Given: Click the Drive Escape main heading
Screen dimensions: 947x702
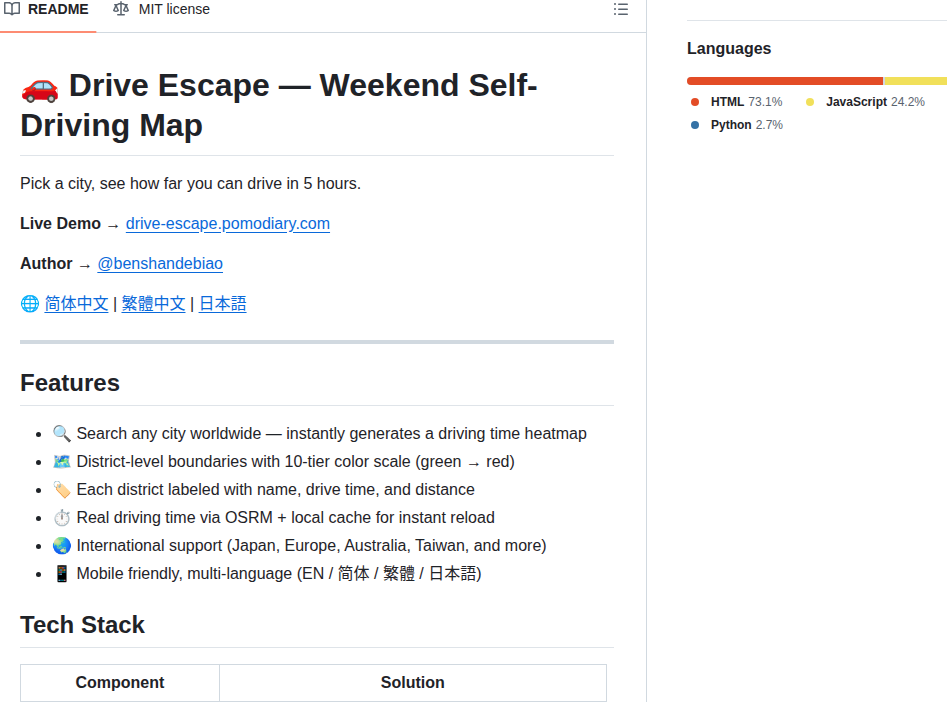Looking at the screenshot, I should [279, 105].
